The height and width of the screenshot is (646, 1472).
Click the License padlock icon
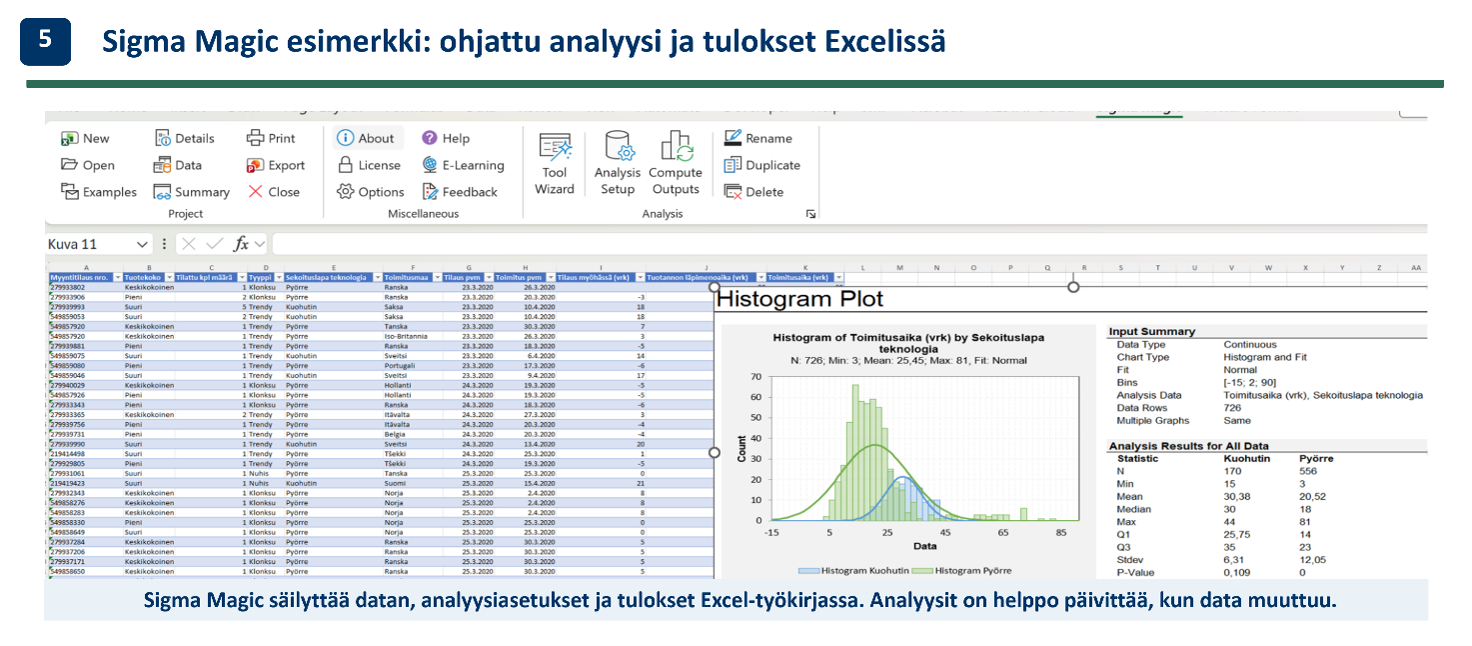[x=345, y=165]
